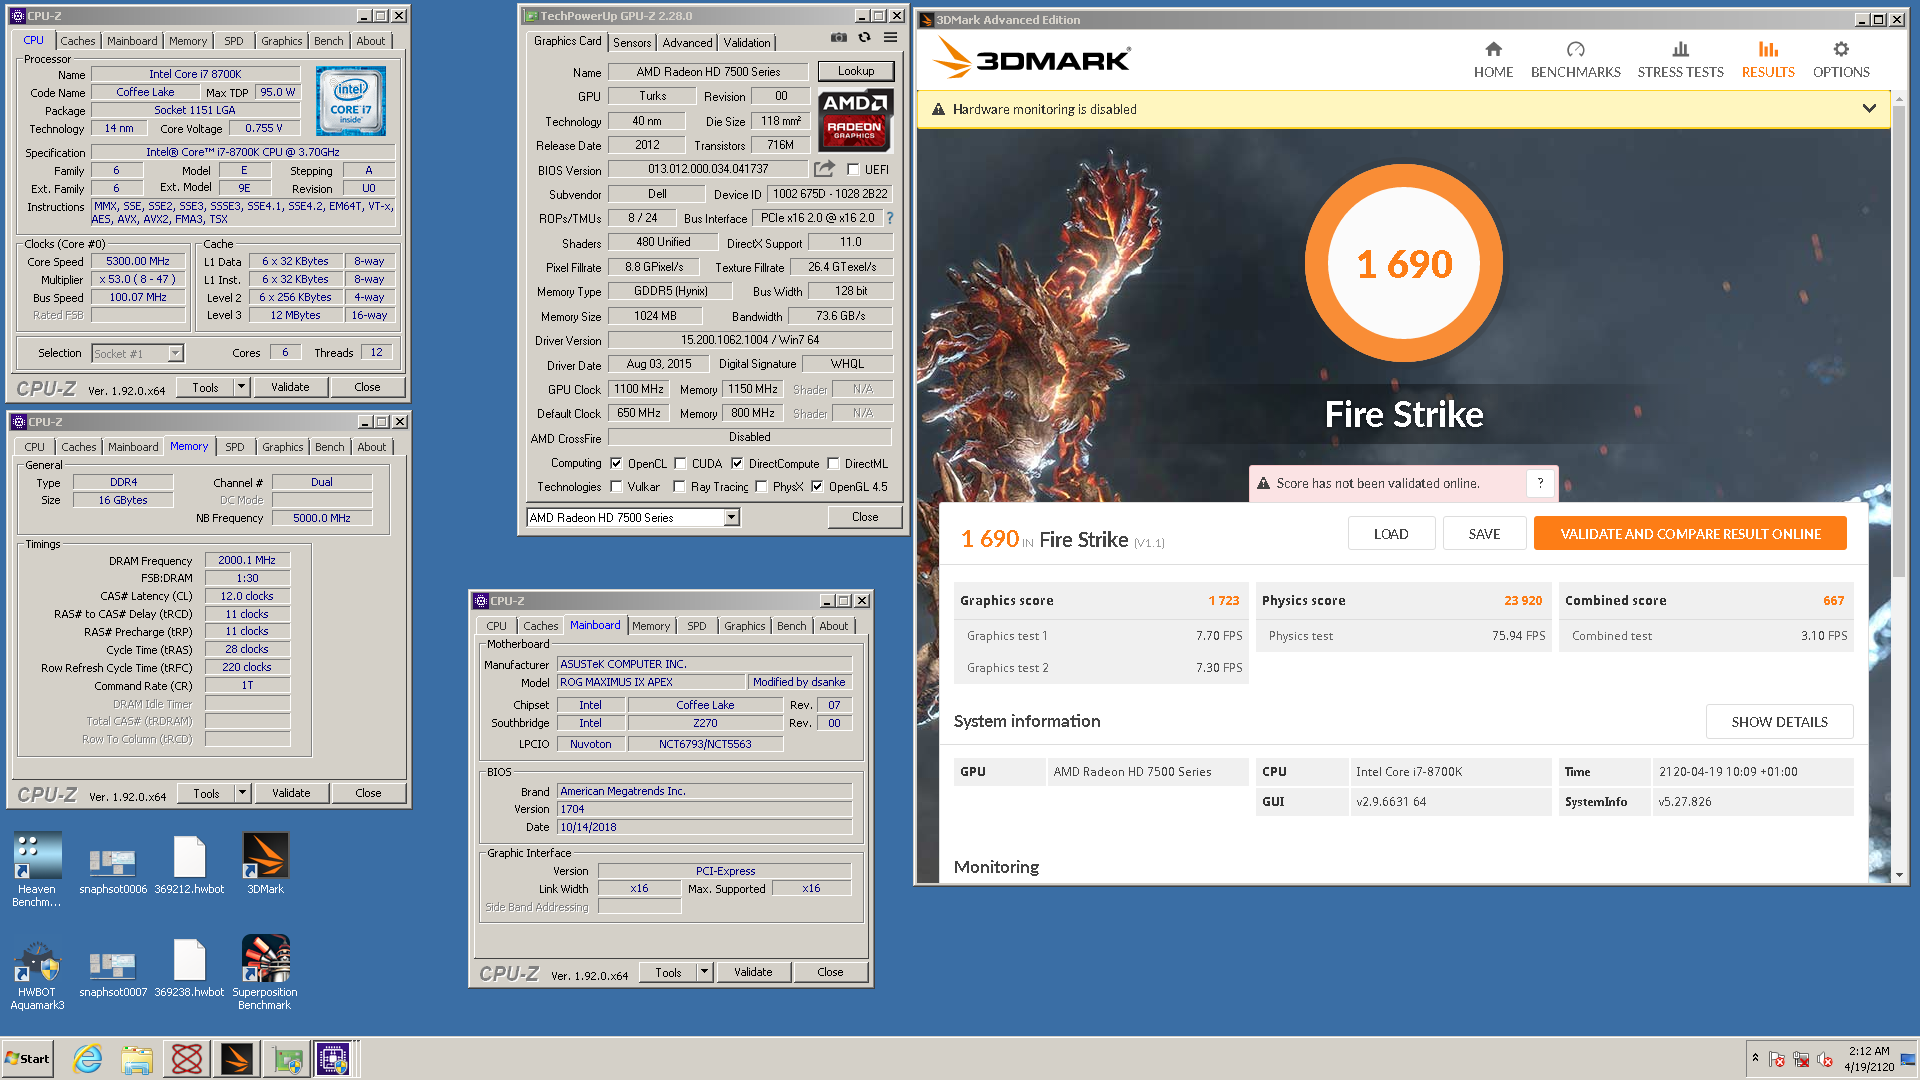Toggle the Vulkan checkbox
1920x1080 pixels.
617,487
